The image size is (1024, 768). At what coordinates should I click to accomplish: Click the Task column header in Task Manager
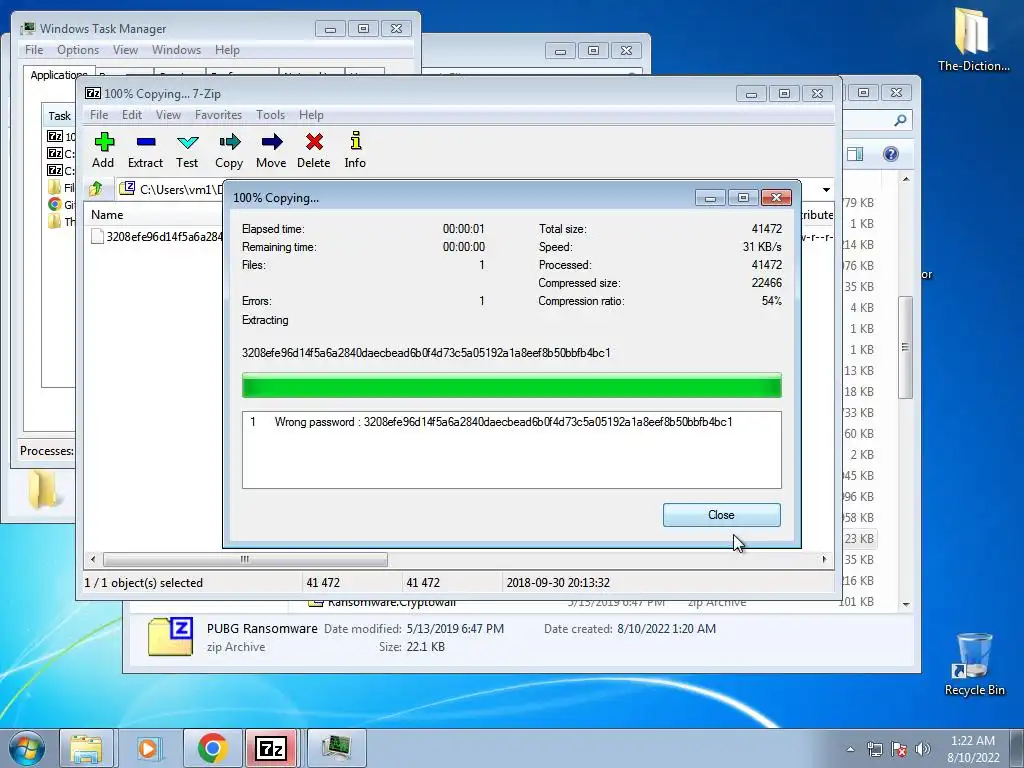pyautogui.click(x=59, y=116)
